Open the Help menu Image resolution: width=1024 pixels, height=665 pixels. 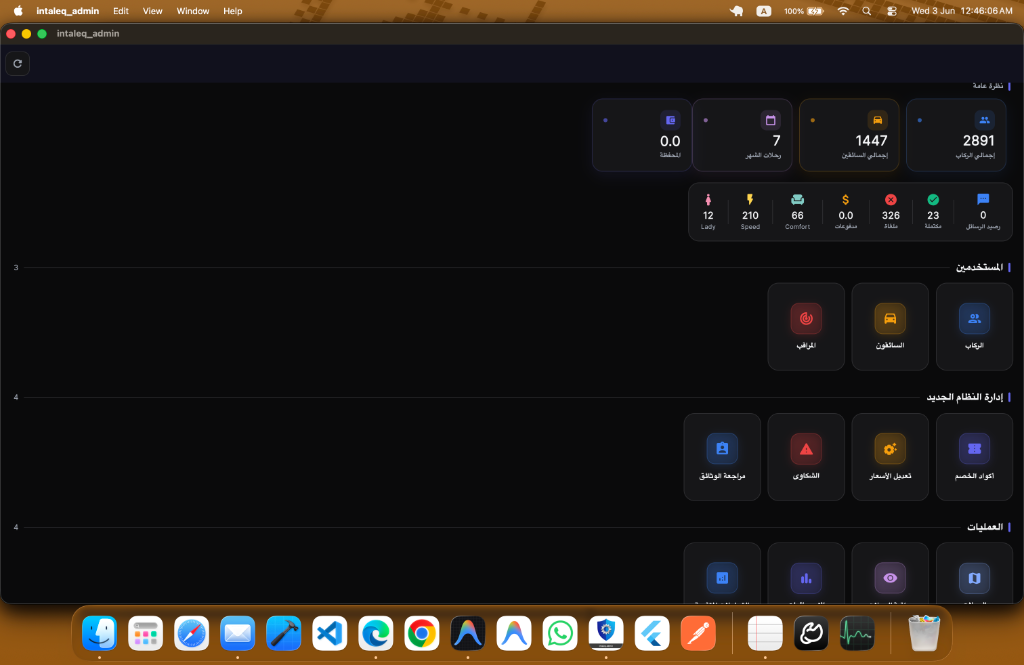coord(232,11)
